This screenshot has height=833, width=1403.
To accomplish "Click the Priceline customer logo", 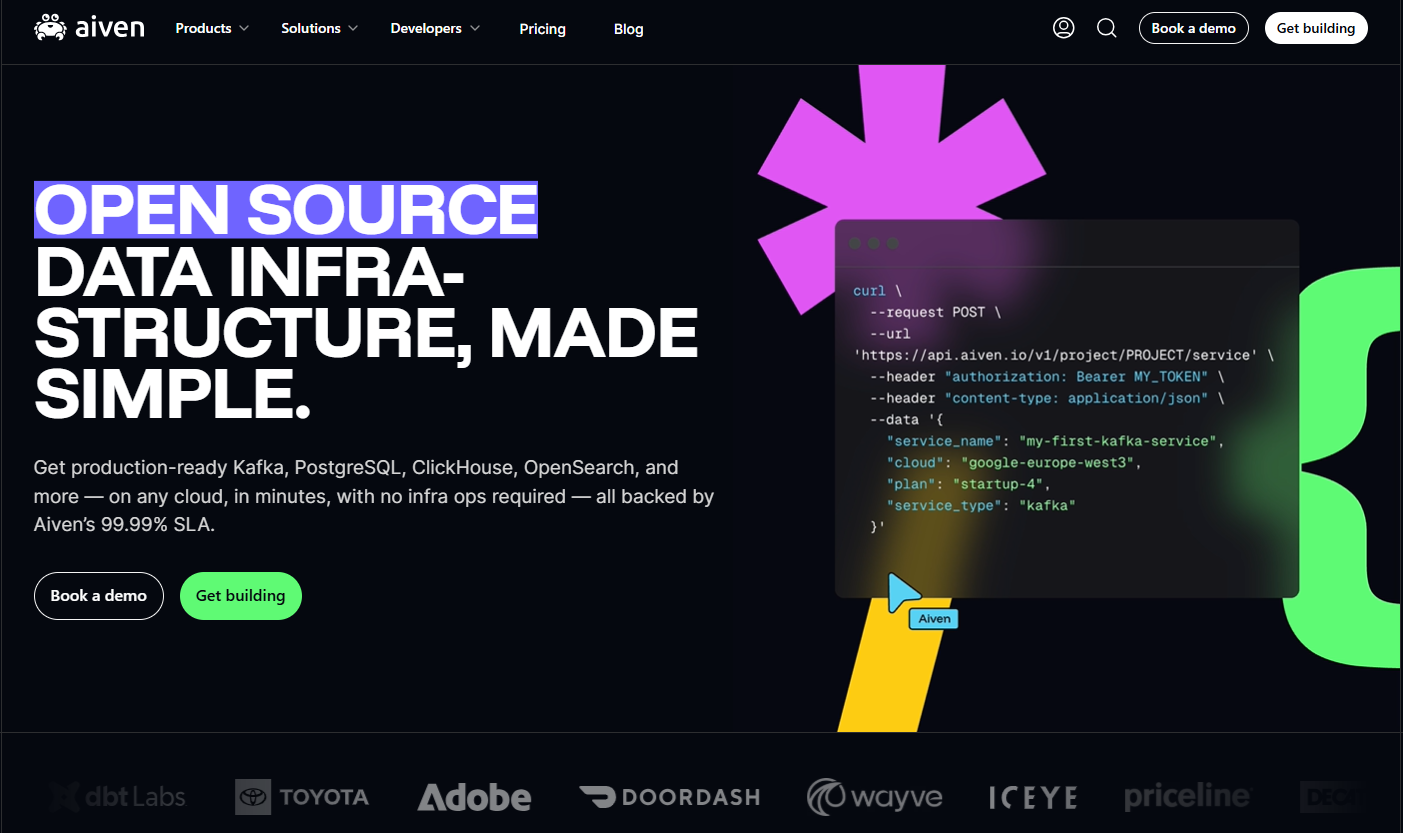I will pos(1187,797).
